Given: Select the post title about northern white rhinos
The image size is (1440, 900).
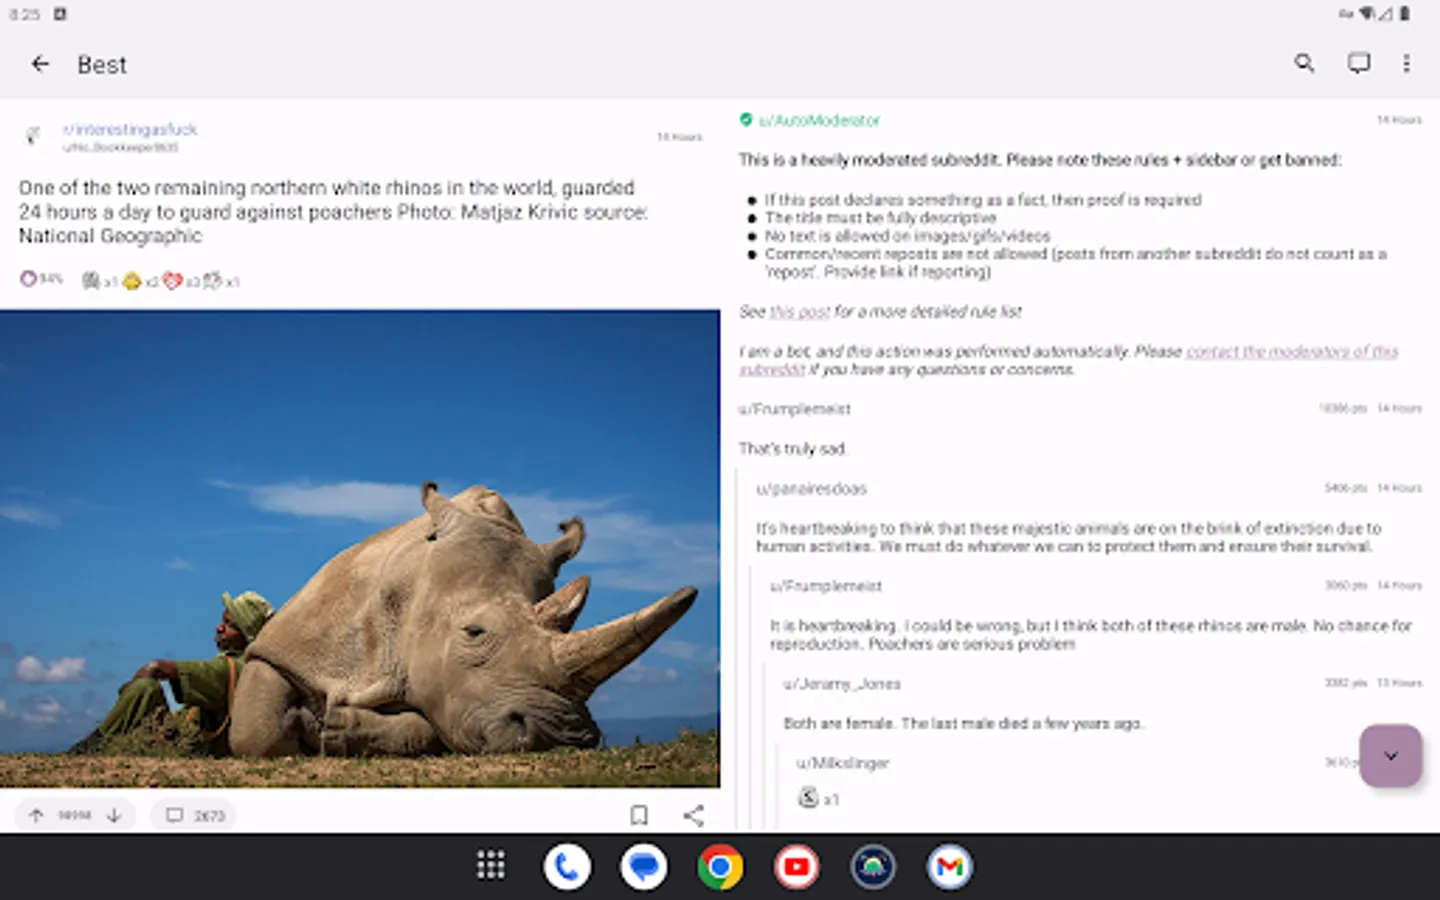Looking at the screenshot, I should [334, 212].
